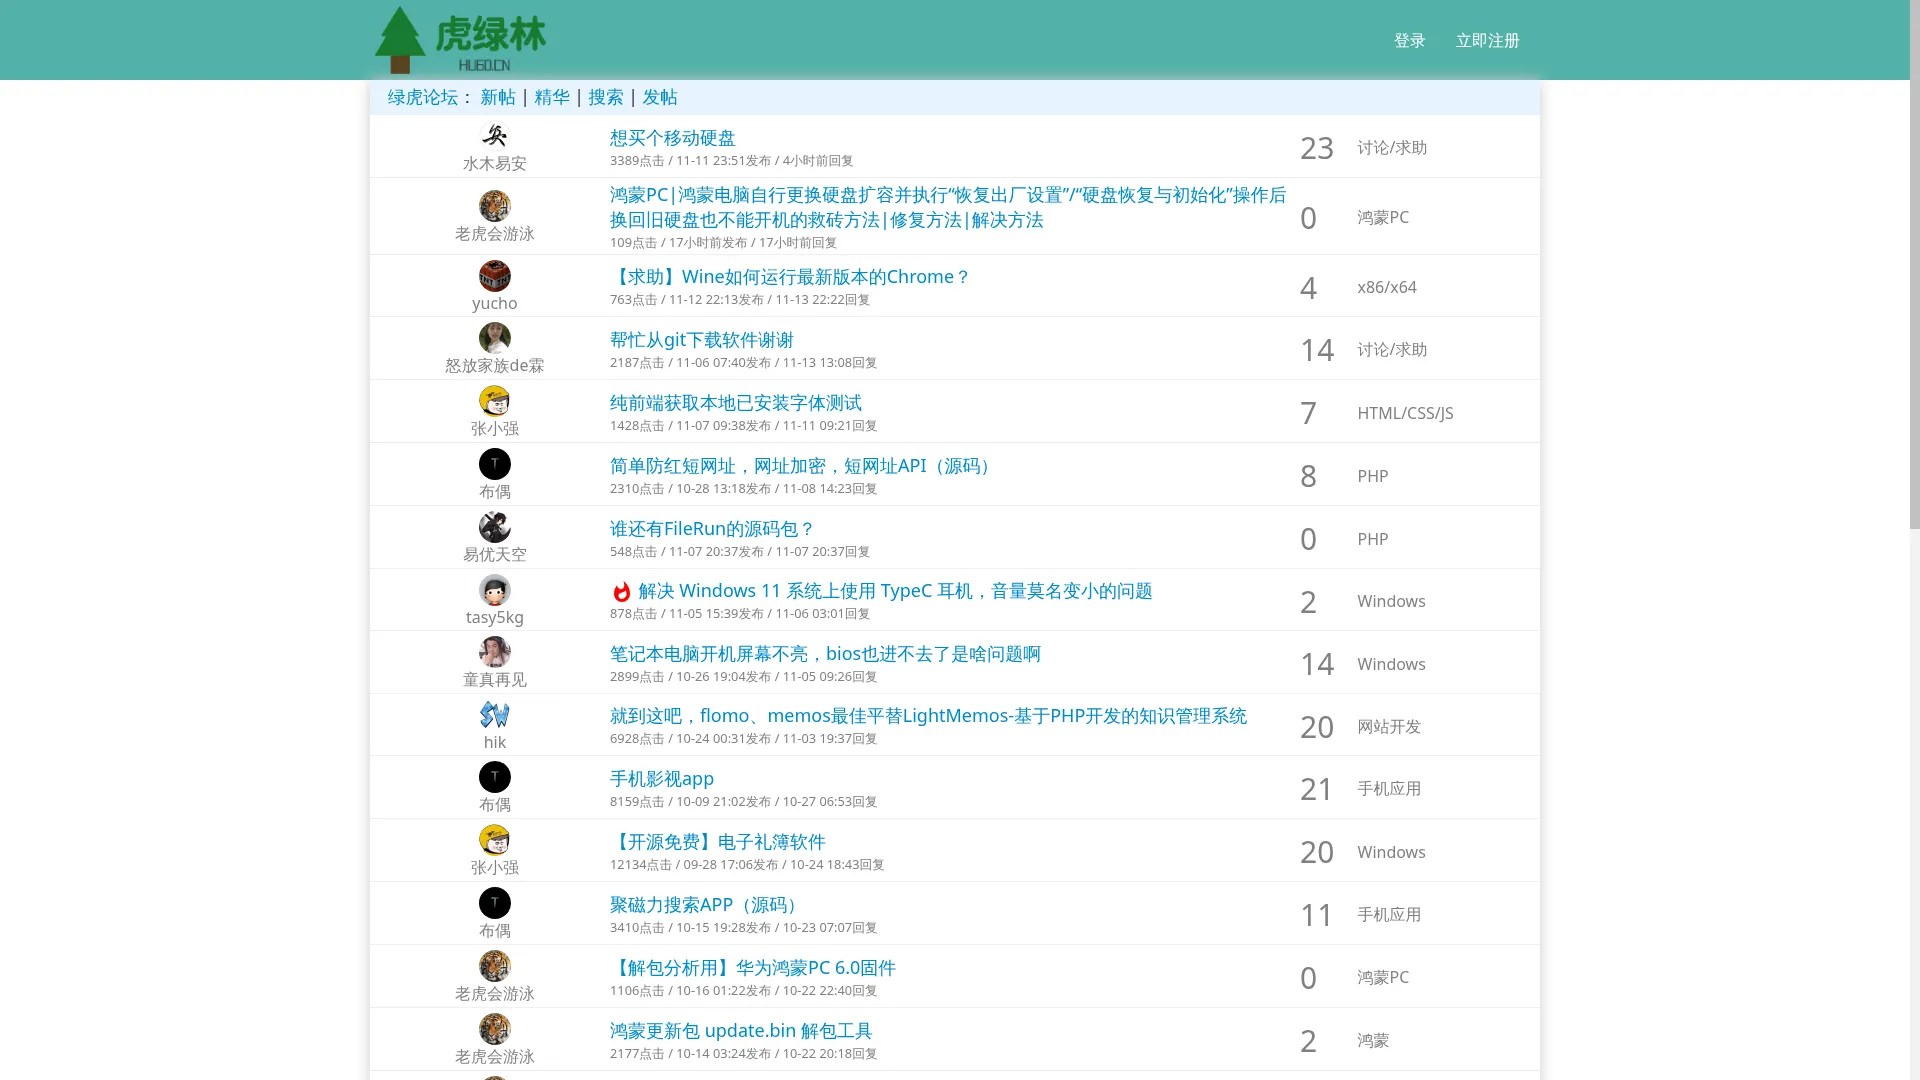Screen dimensions: 1920x1080
Task: Open 张小强's avatar next to 纯前端获取字体测试
Action: coord(495,401)
